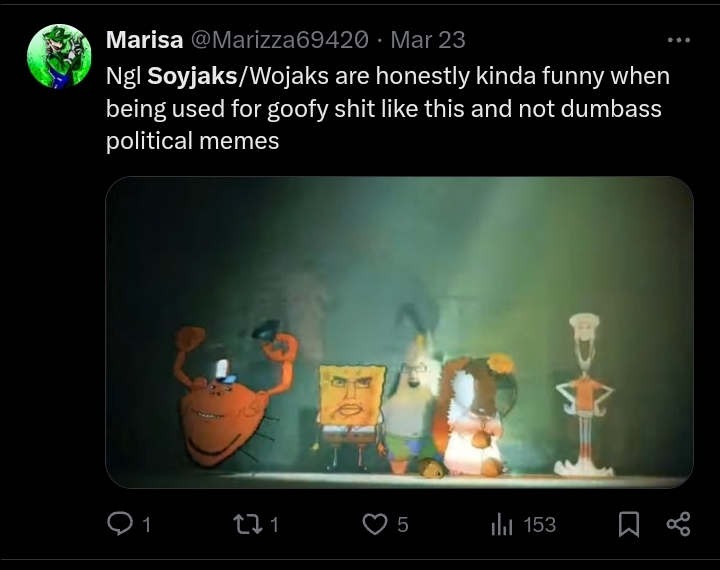Click the bold Soyjaks keyword
Viewport: 720px width, 570px height.
pyautogui.click(x=188, y=76)
